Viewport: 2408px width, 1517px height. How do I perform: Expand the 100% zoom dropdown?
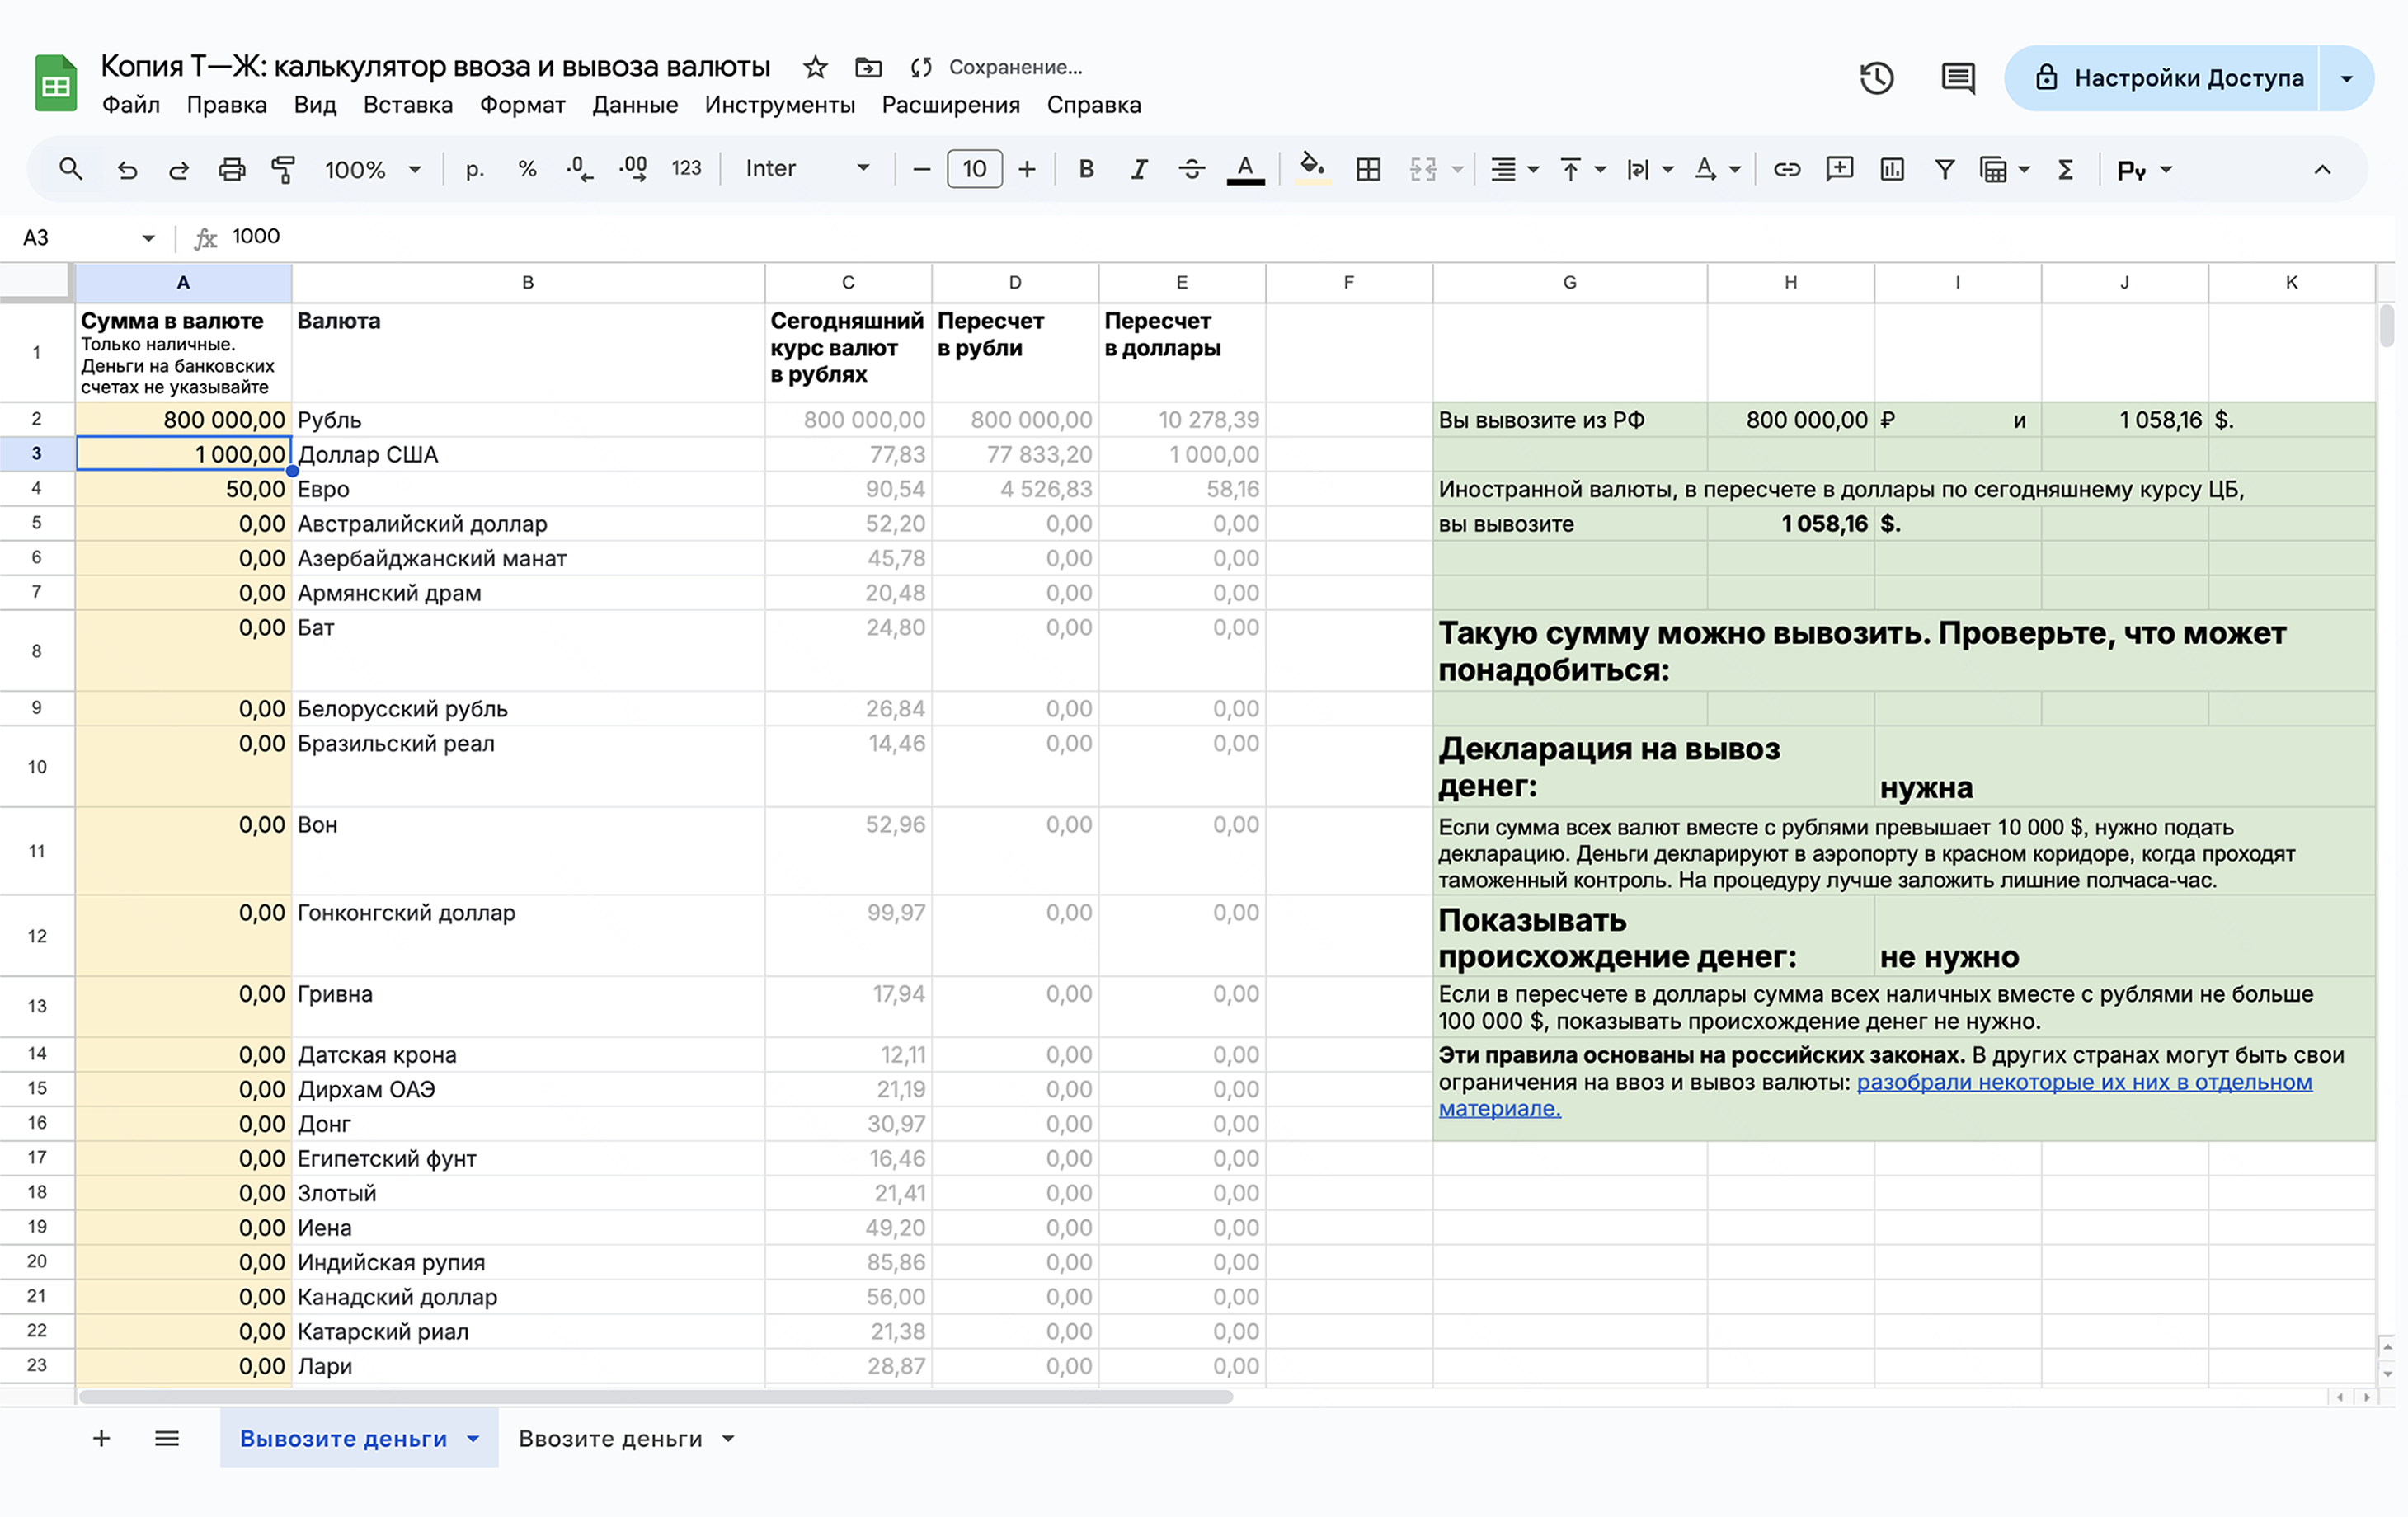tap(372, 169)
